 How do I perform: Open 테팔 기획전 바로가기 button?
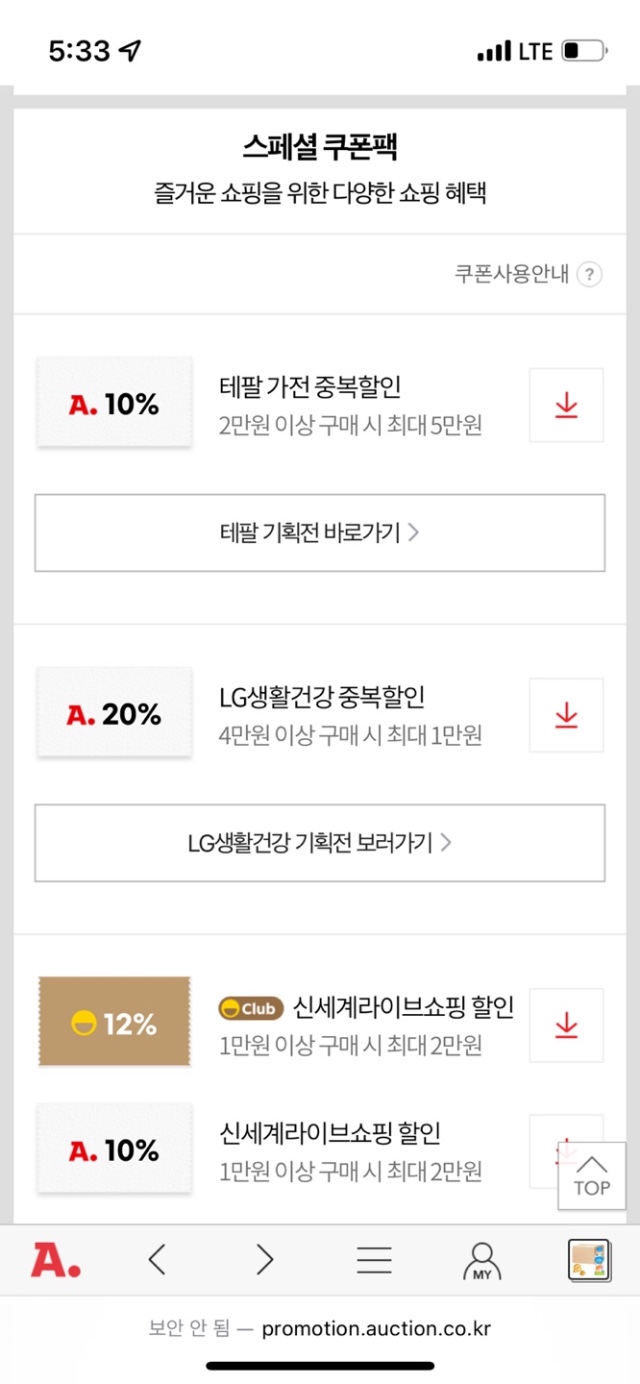(320, 532)
